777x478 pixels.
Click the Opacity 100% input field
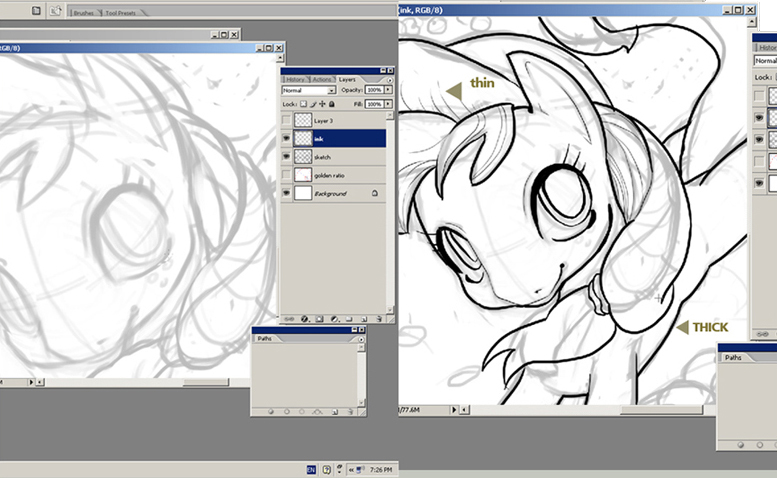(x=374, y=90)
